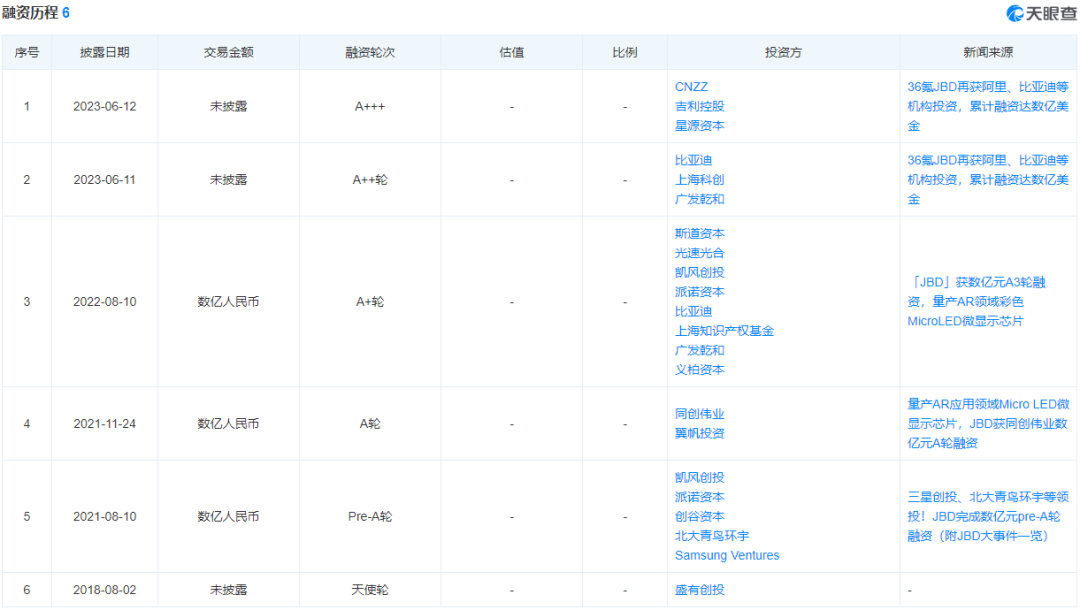Select date cell 2023-06-11

(x=105, y=180)
